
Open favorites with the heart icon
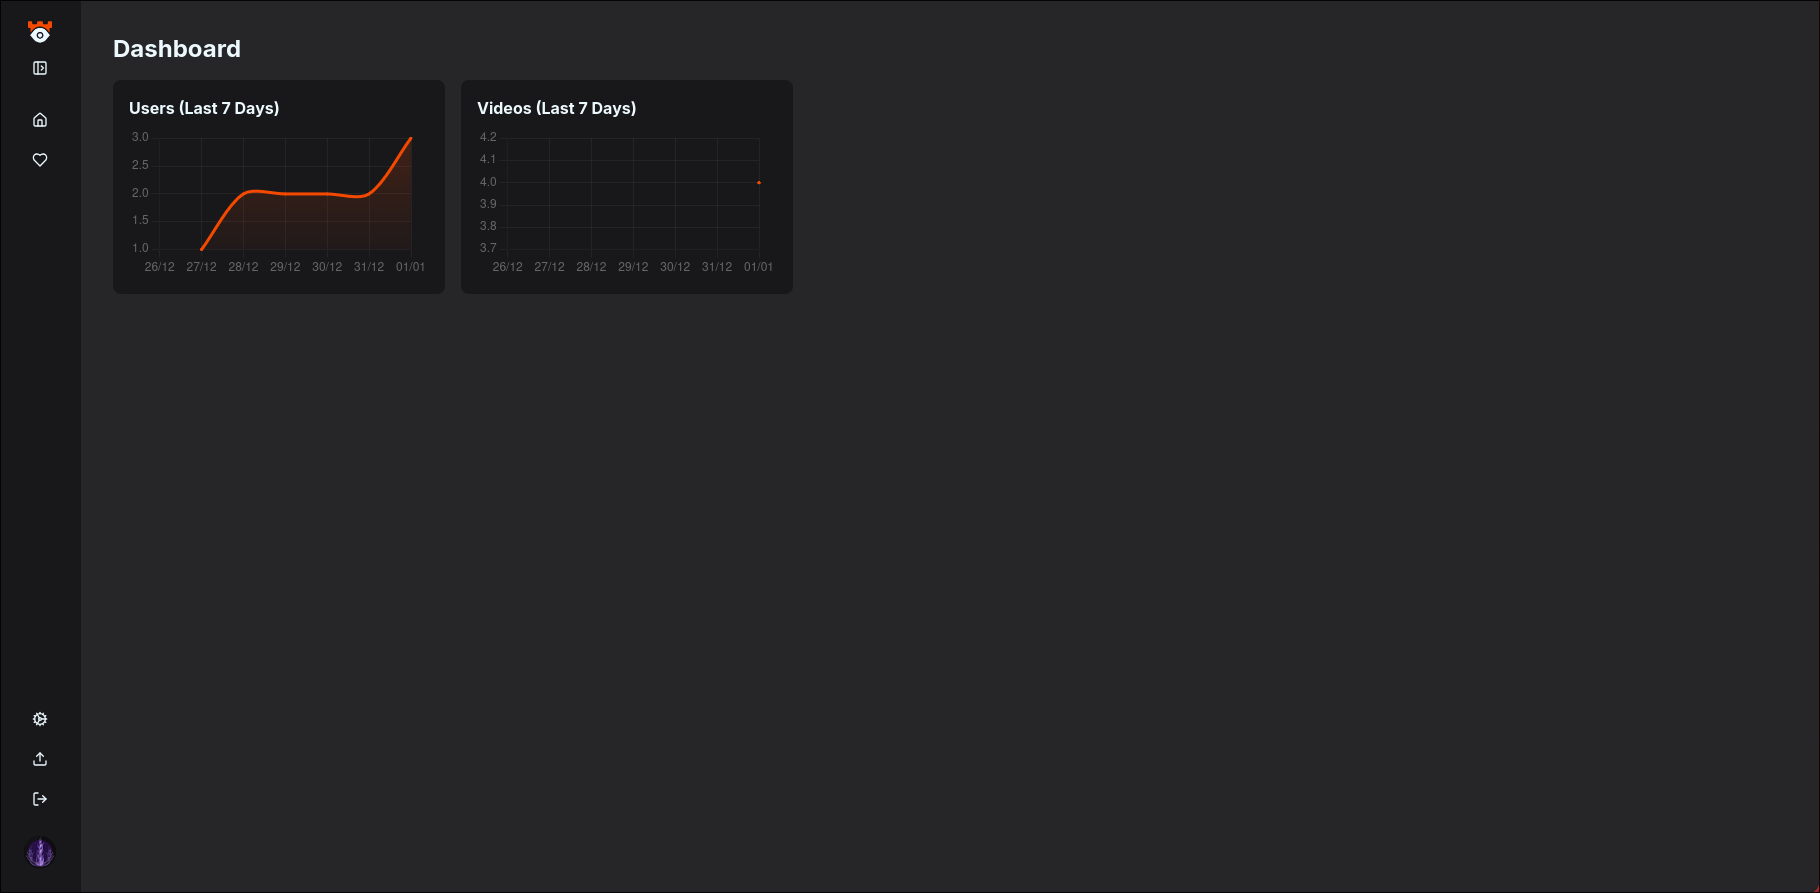pyautogui.click(x=40, y=160)
